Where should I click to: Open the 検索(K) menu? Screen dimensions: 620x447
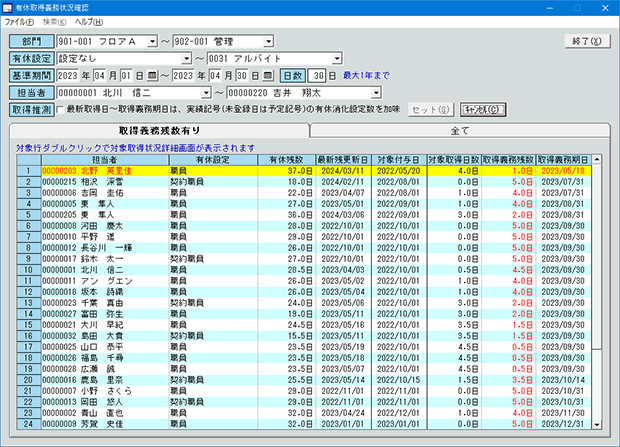[54, 22]
